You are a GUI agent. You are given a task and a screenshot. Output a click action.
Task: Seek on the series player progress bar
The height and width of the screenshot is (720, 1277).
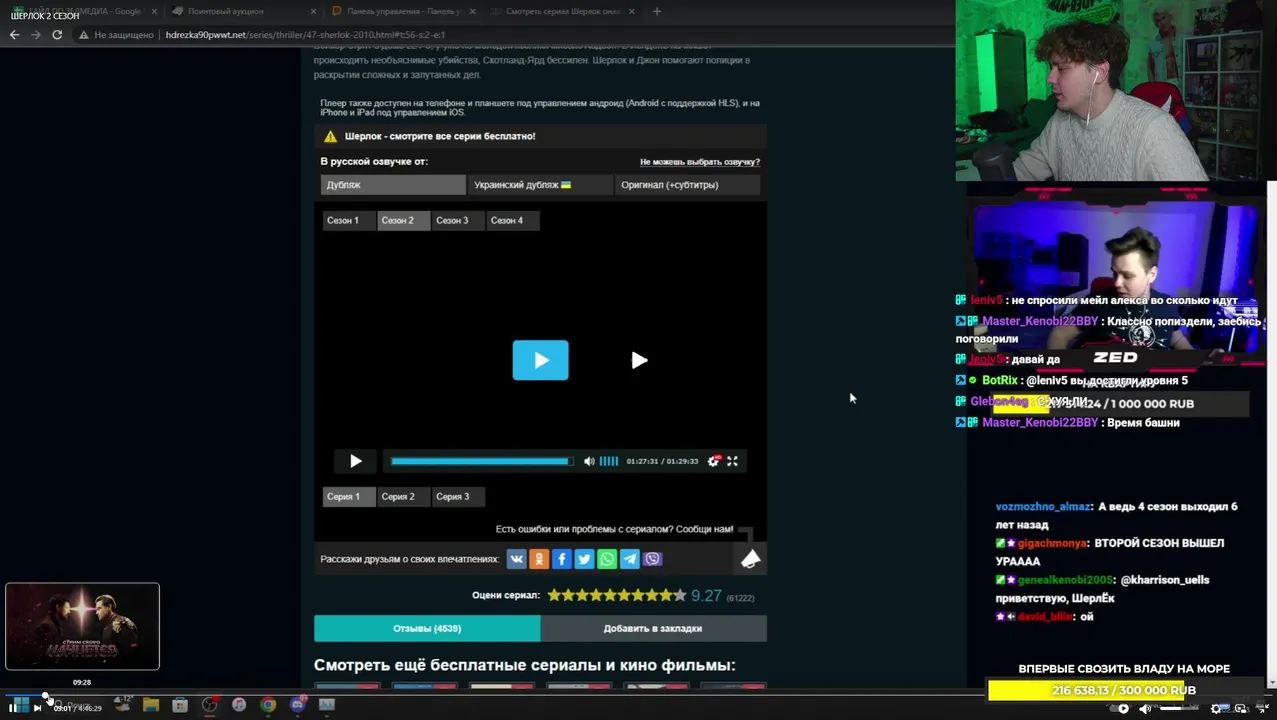[482, 461]
